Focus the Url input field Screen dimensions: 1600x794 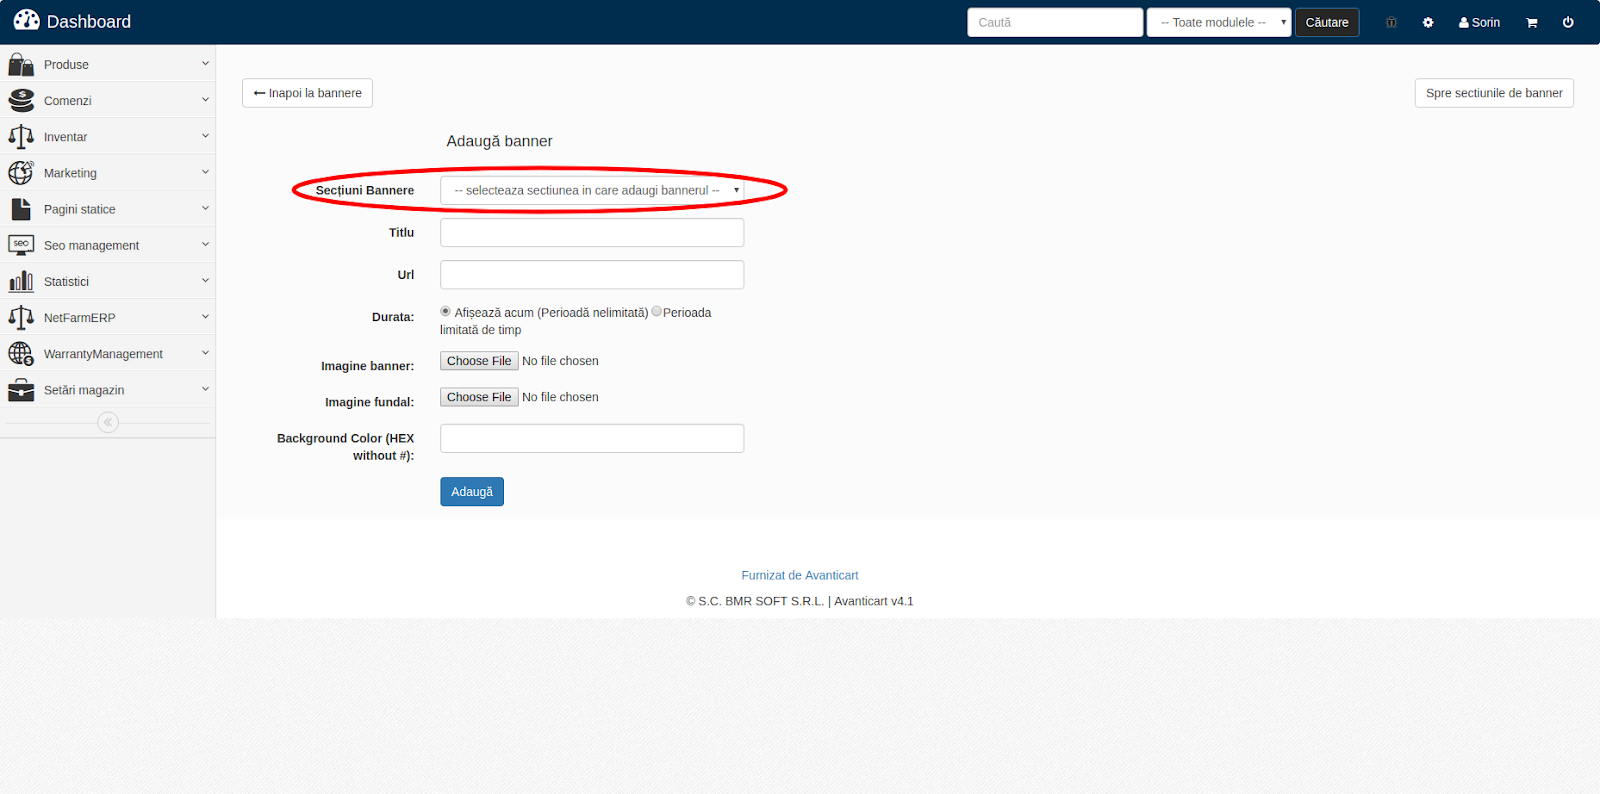(592, 275)
